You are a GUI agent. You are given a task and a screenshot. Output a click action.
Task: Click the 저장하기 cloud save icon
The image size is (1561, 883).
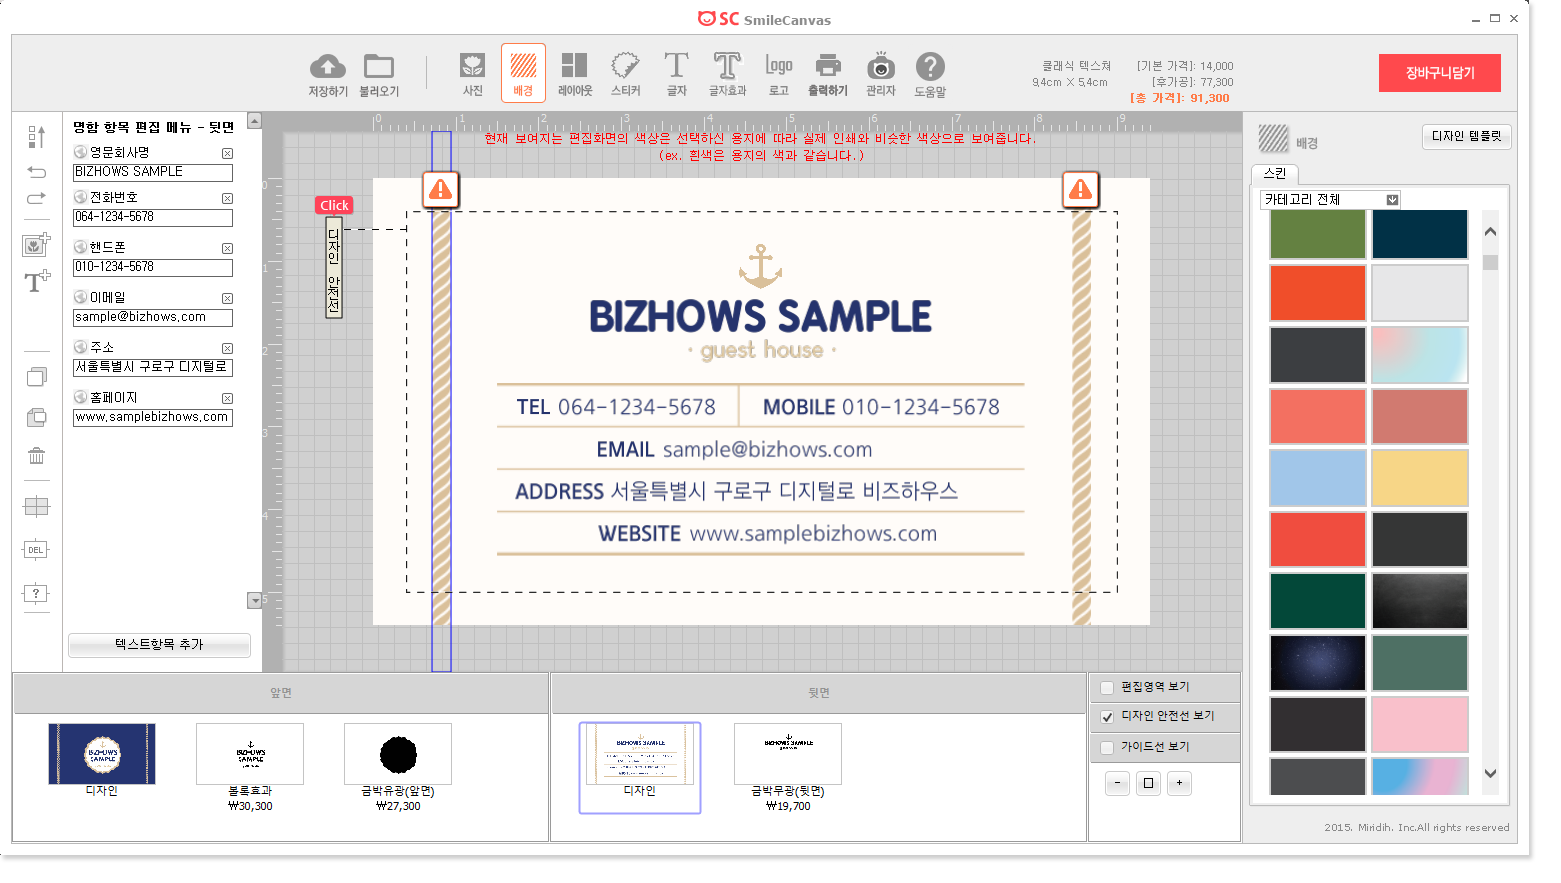click(327, 67)
